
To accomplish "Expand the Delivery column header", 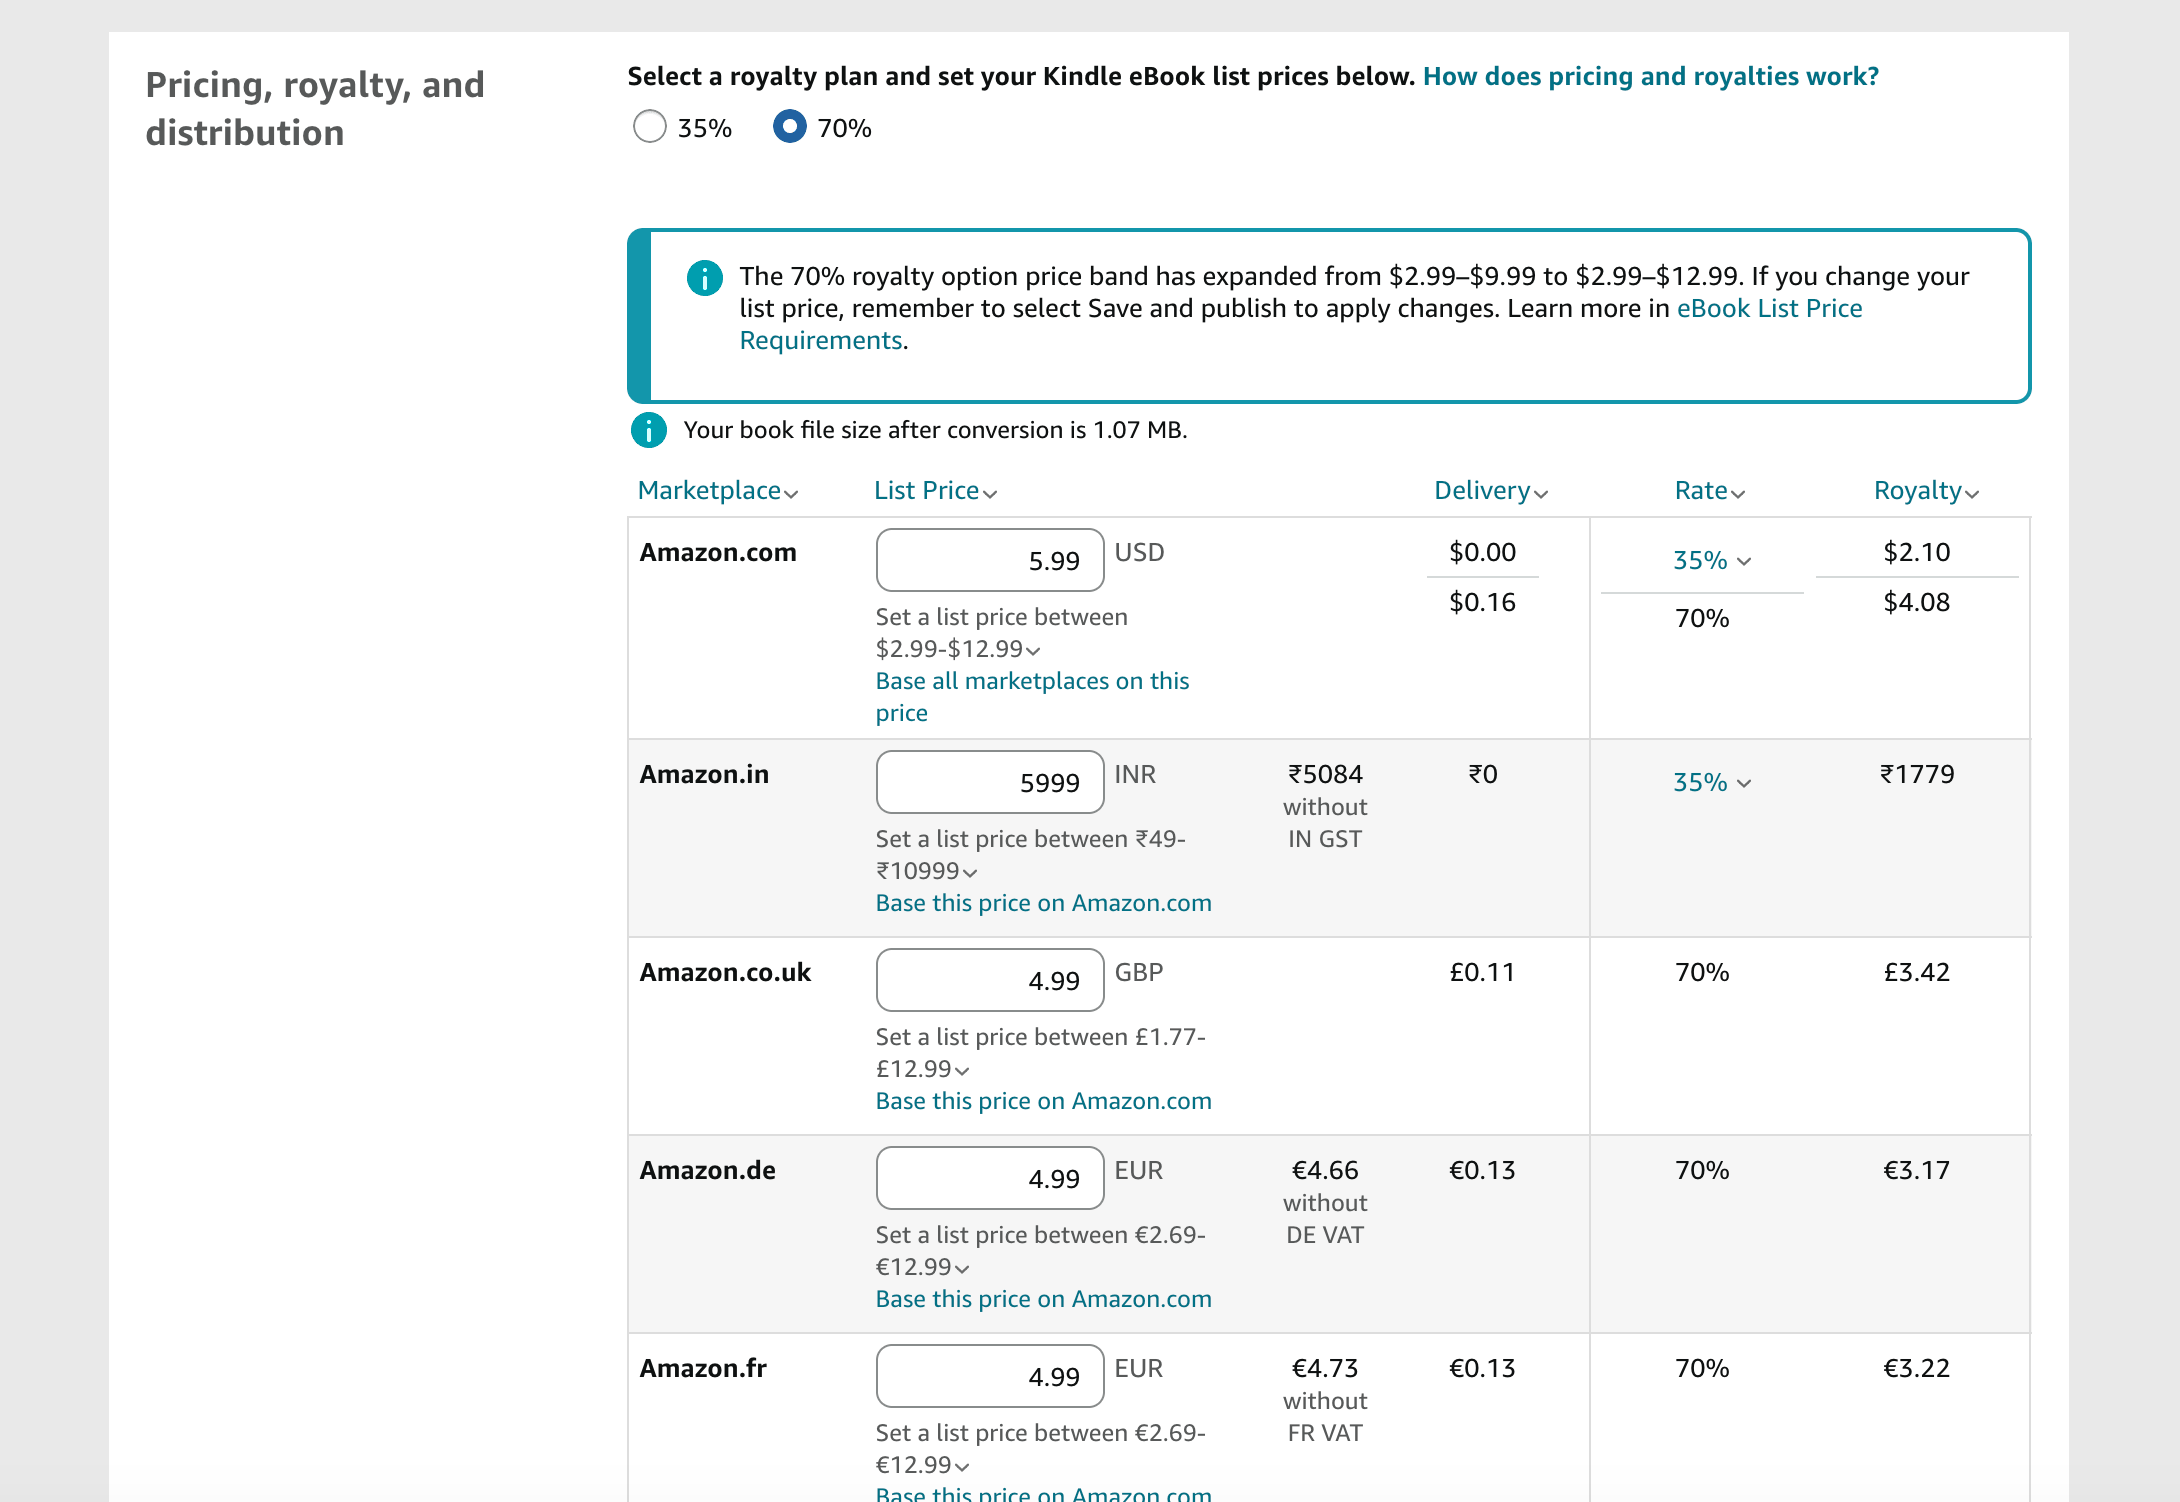I will pyautogui.click(x=1491, y=491).
